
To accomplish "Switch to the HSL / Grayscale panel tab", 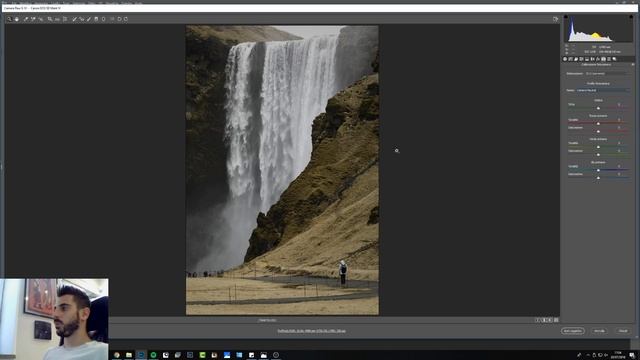I will coord(581,59).
